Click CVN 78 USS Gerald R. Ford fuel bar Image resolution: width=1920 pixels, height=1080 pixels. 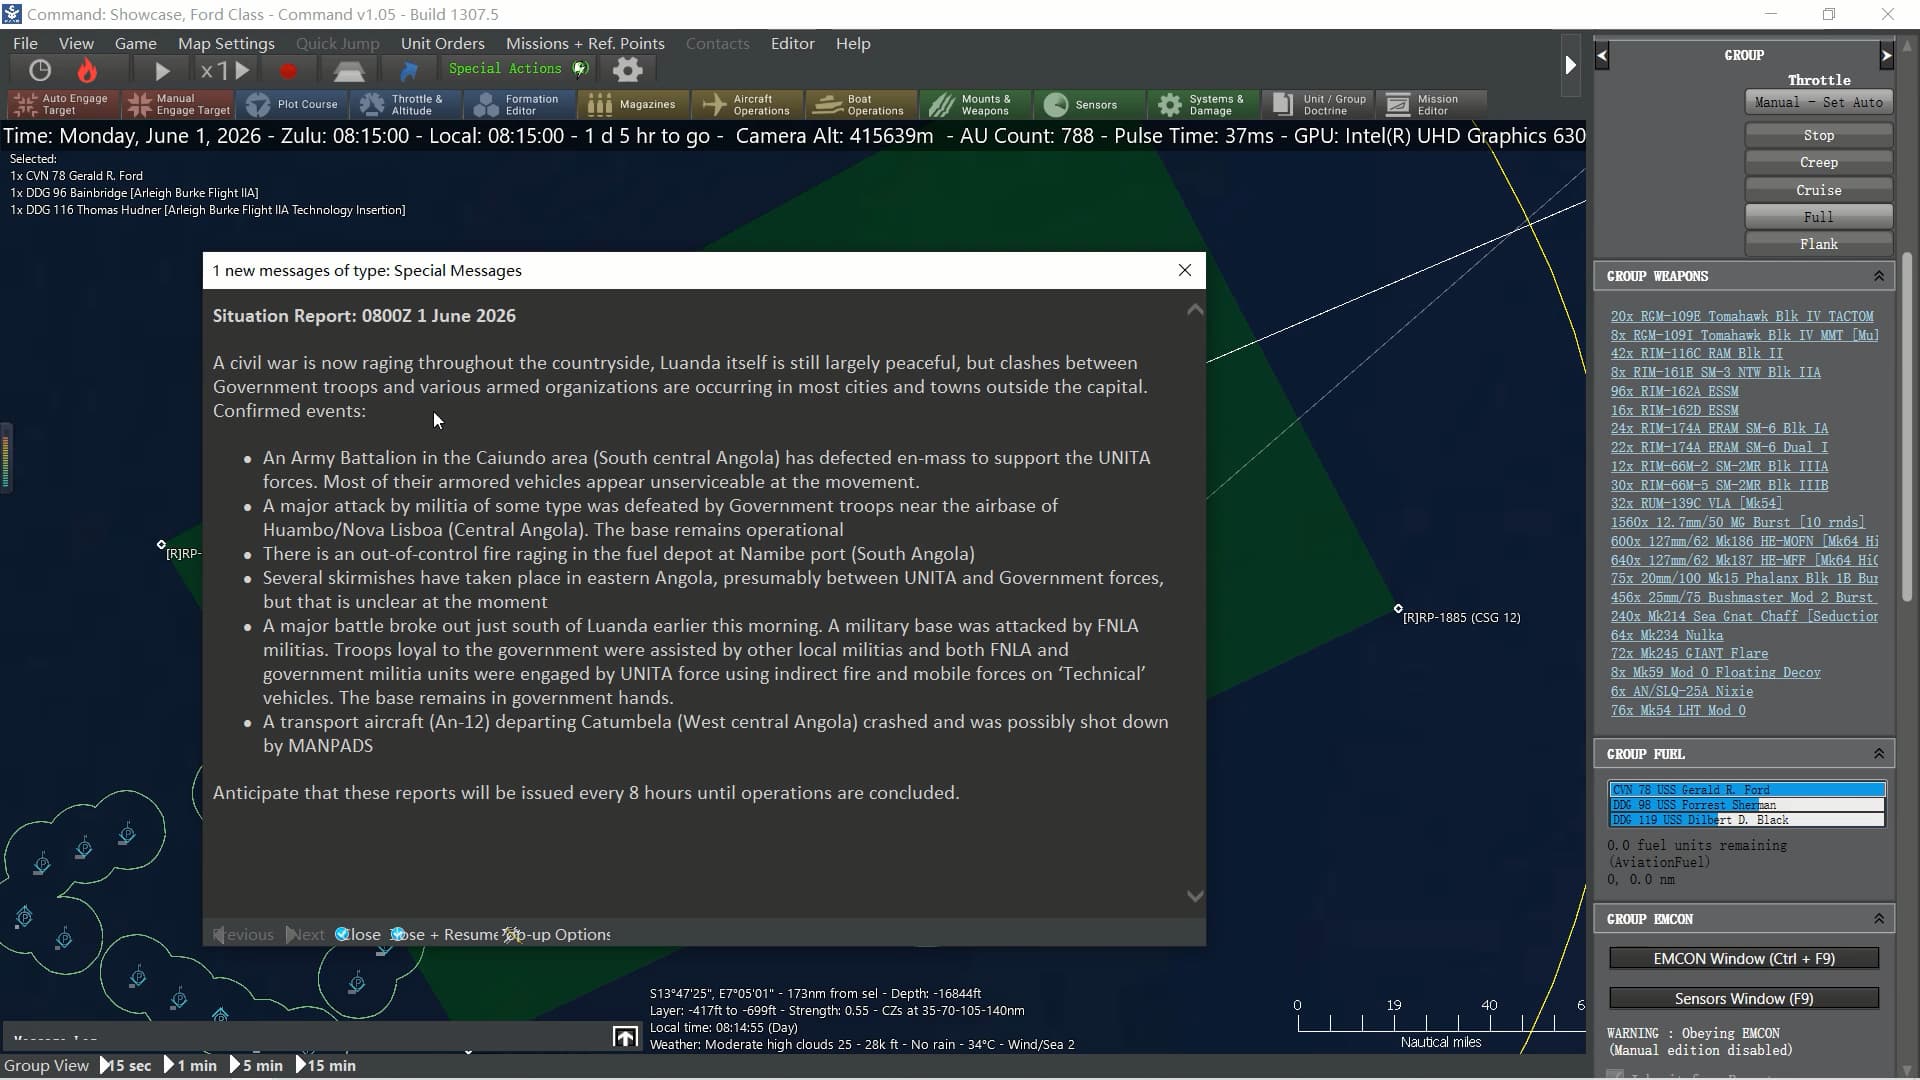click(x=1746, y=790)
